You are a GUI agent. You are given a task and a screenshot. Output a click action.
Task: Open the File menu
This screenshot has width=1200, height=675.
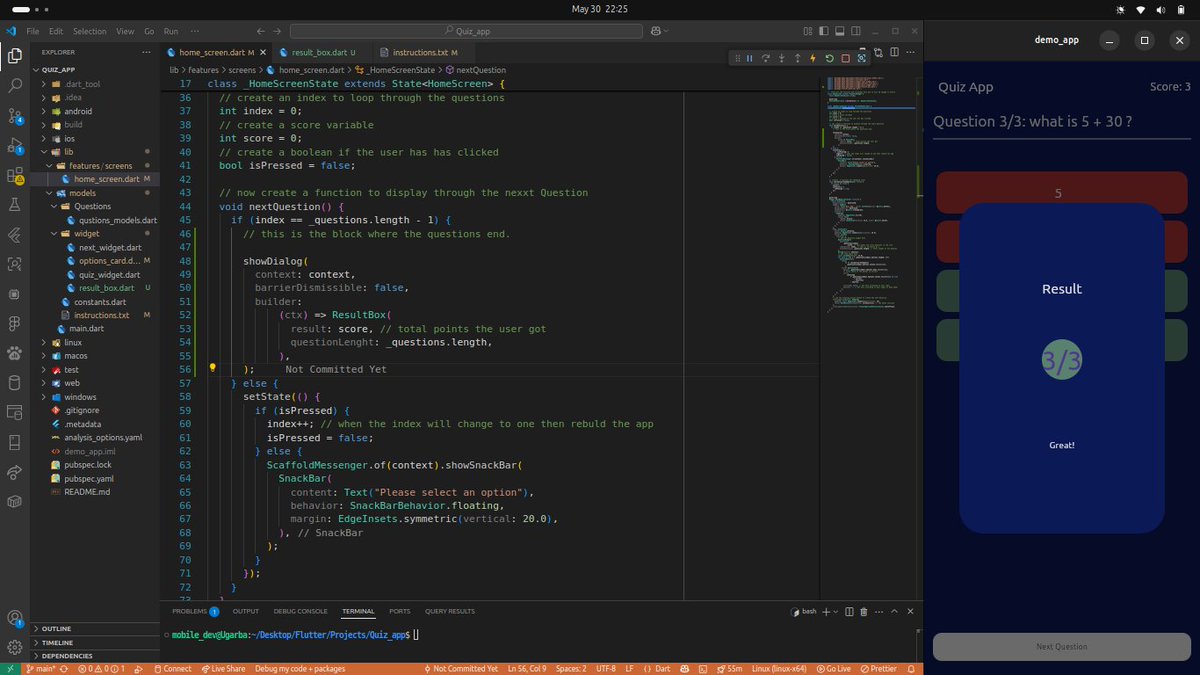point(33,32)
